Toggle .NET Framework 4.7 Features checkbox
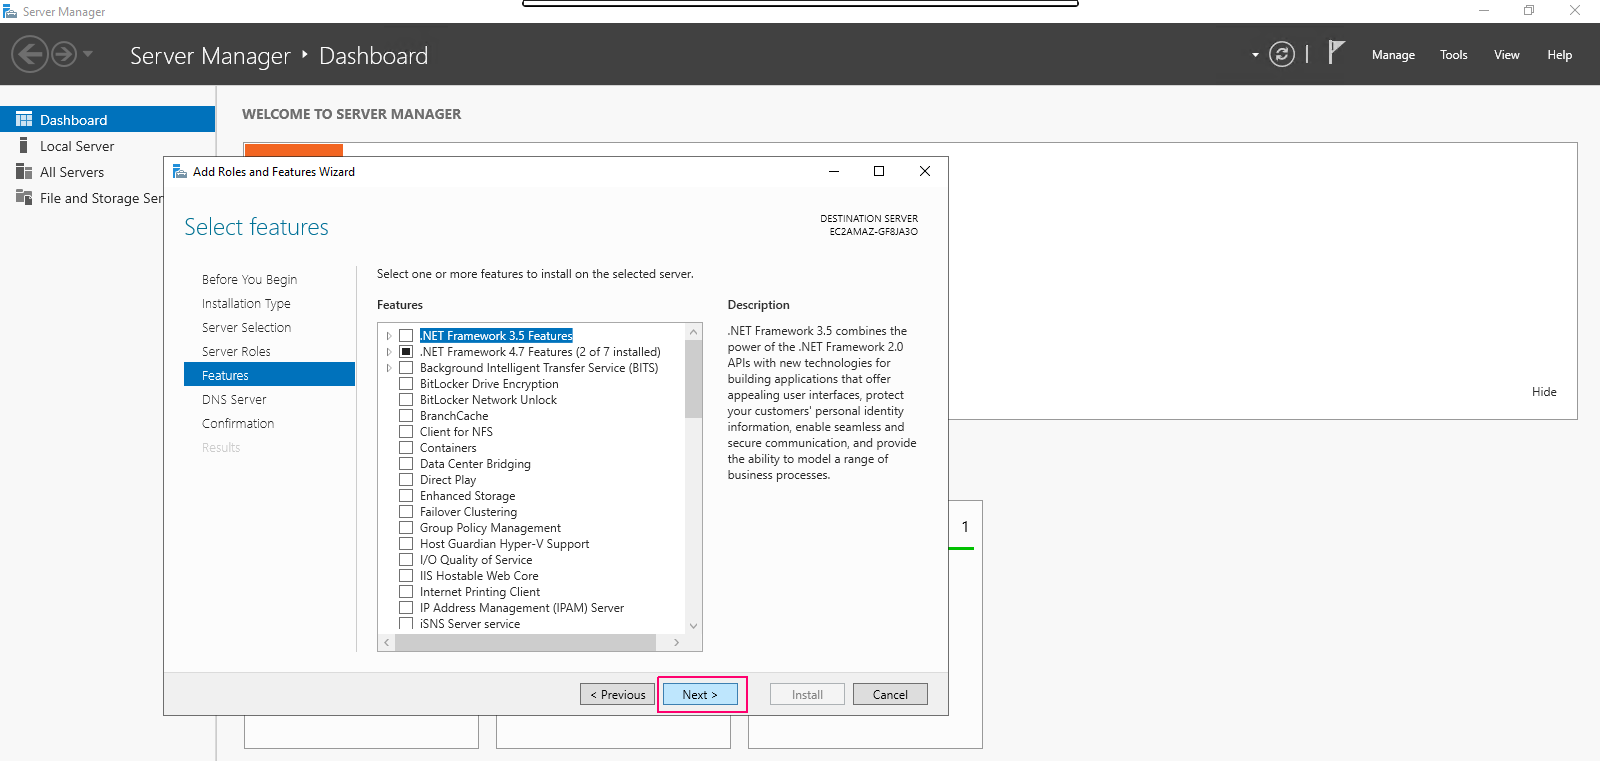Viewport: 1600px width, 761px height. (x=406, y=352)
